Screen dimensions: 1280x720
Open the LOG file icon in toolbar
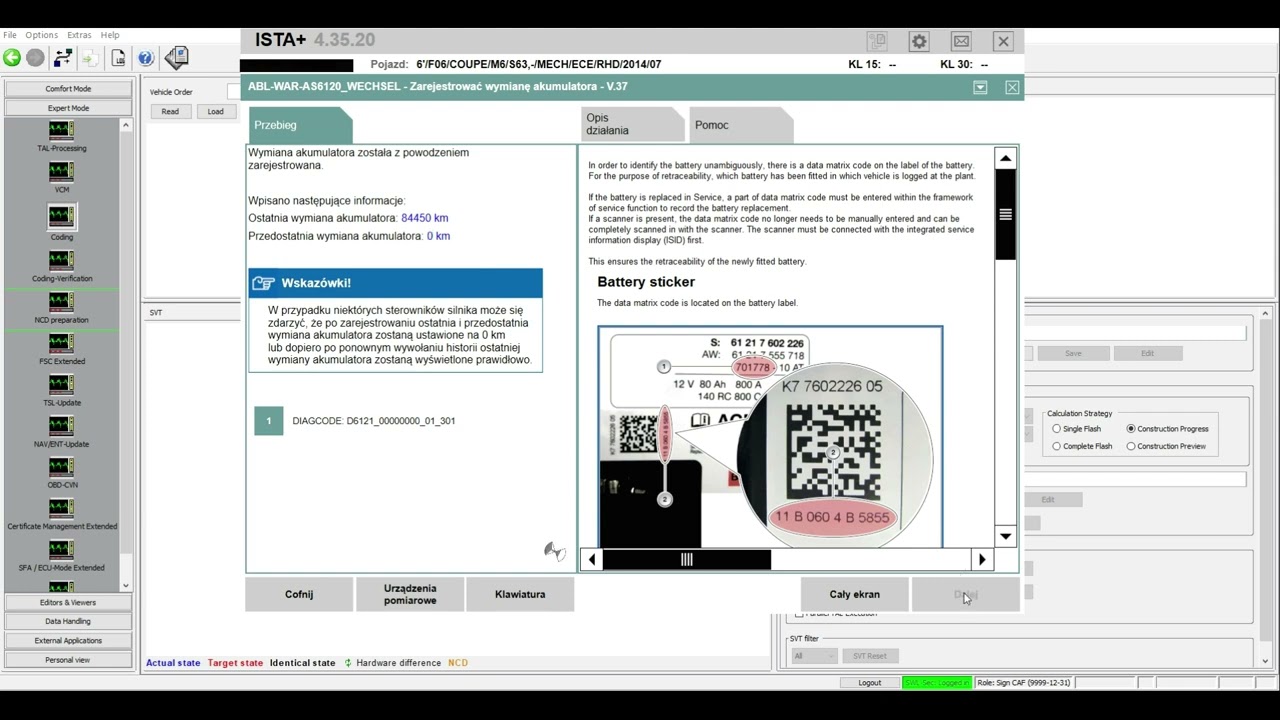click(x=118, y=58)
